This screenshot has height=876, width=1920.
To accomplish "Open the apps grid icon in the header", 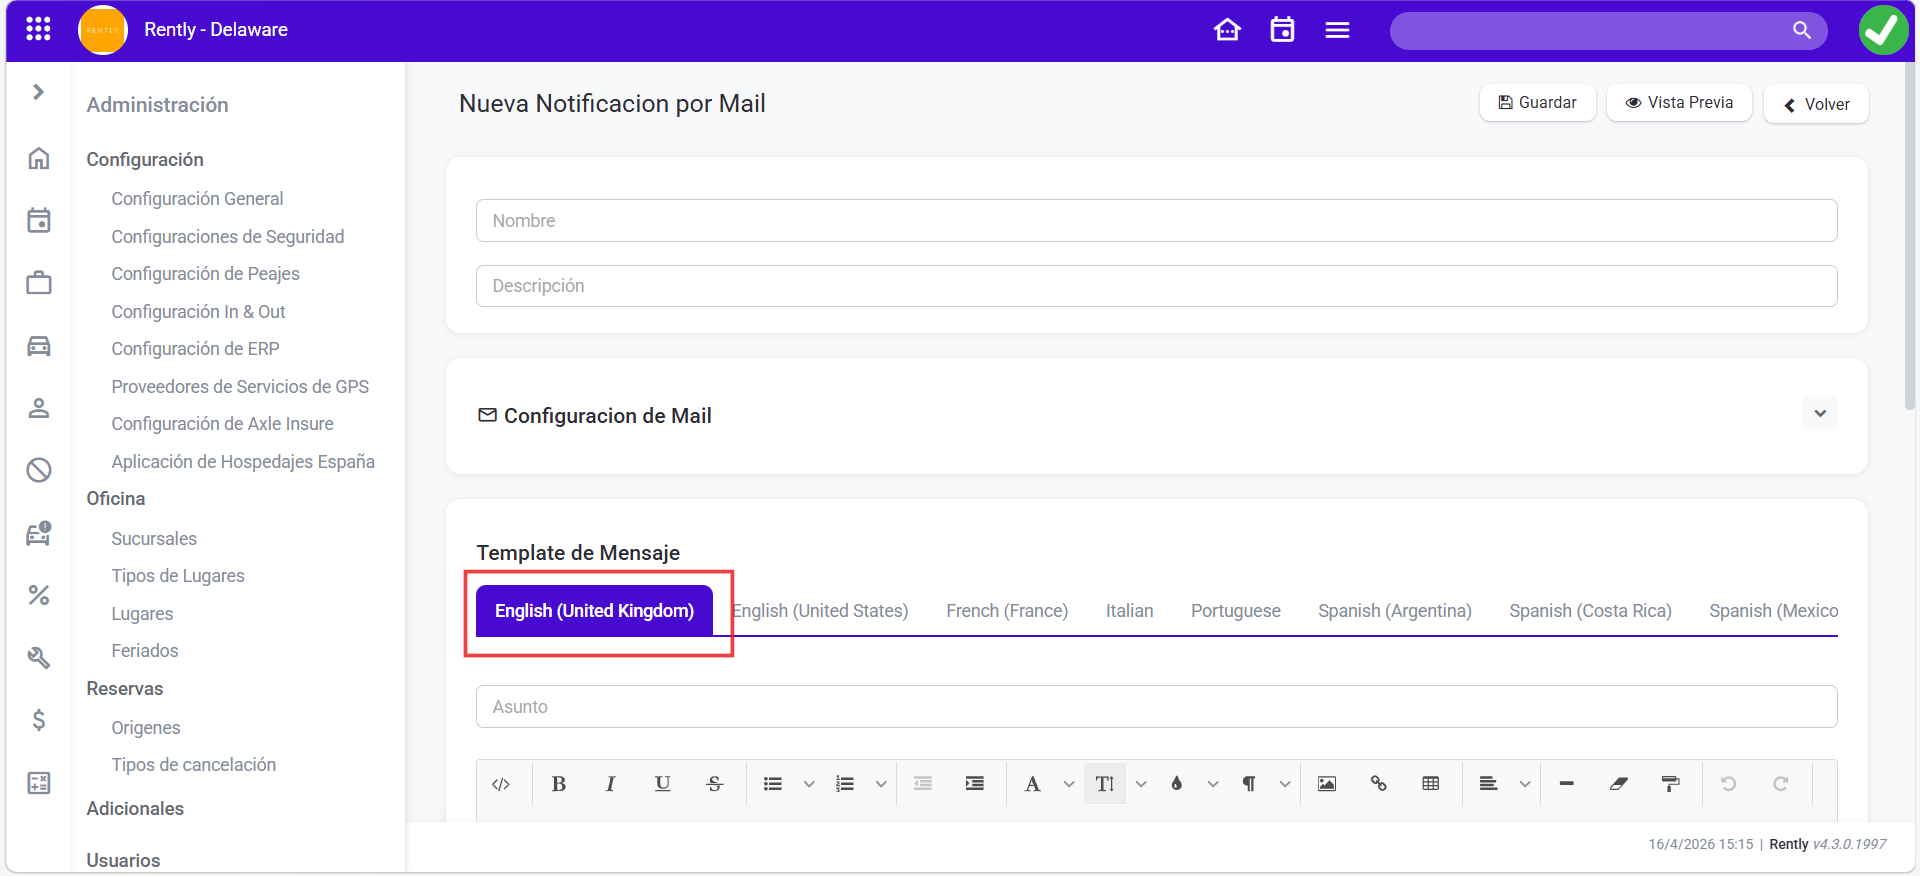I will (x=38, y=29).
